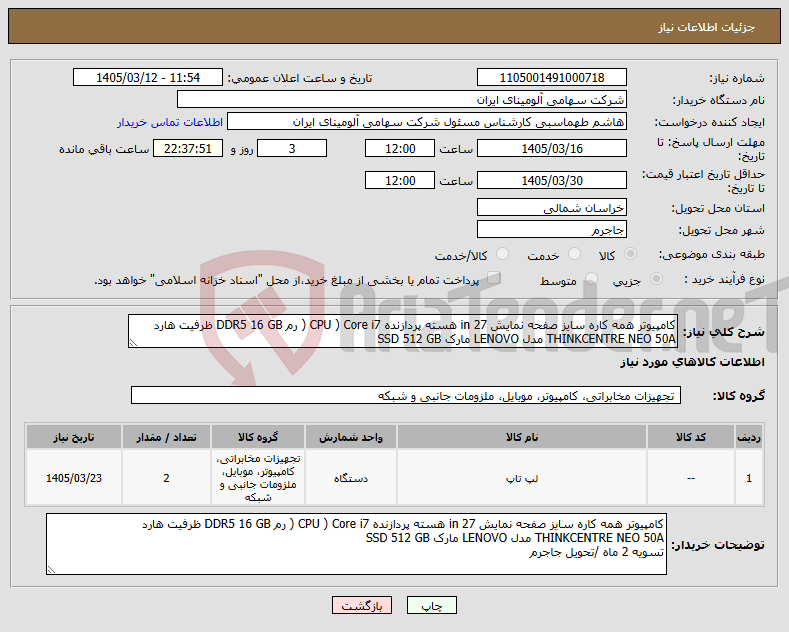The width and height of the screenshot is (789, 632).
Task: Click the product group cell in table row 1
Action: [258, 478]
